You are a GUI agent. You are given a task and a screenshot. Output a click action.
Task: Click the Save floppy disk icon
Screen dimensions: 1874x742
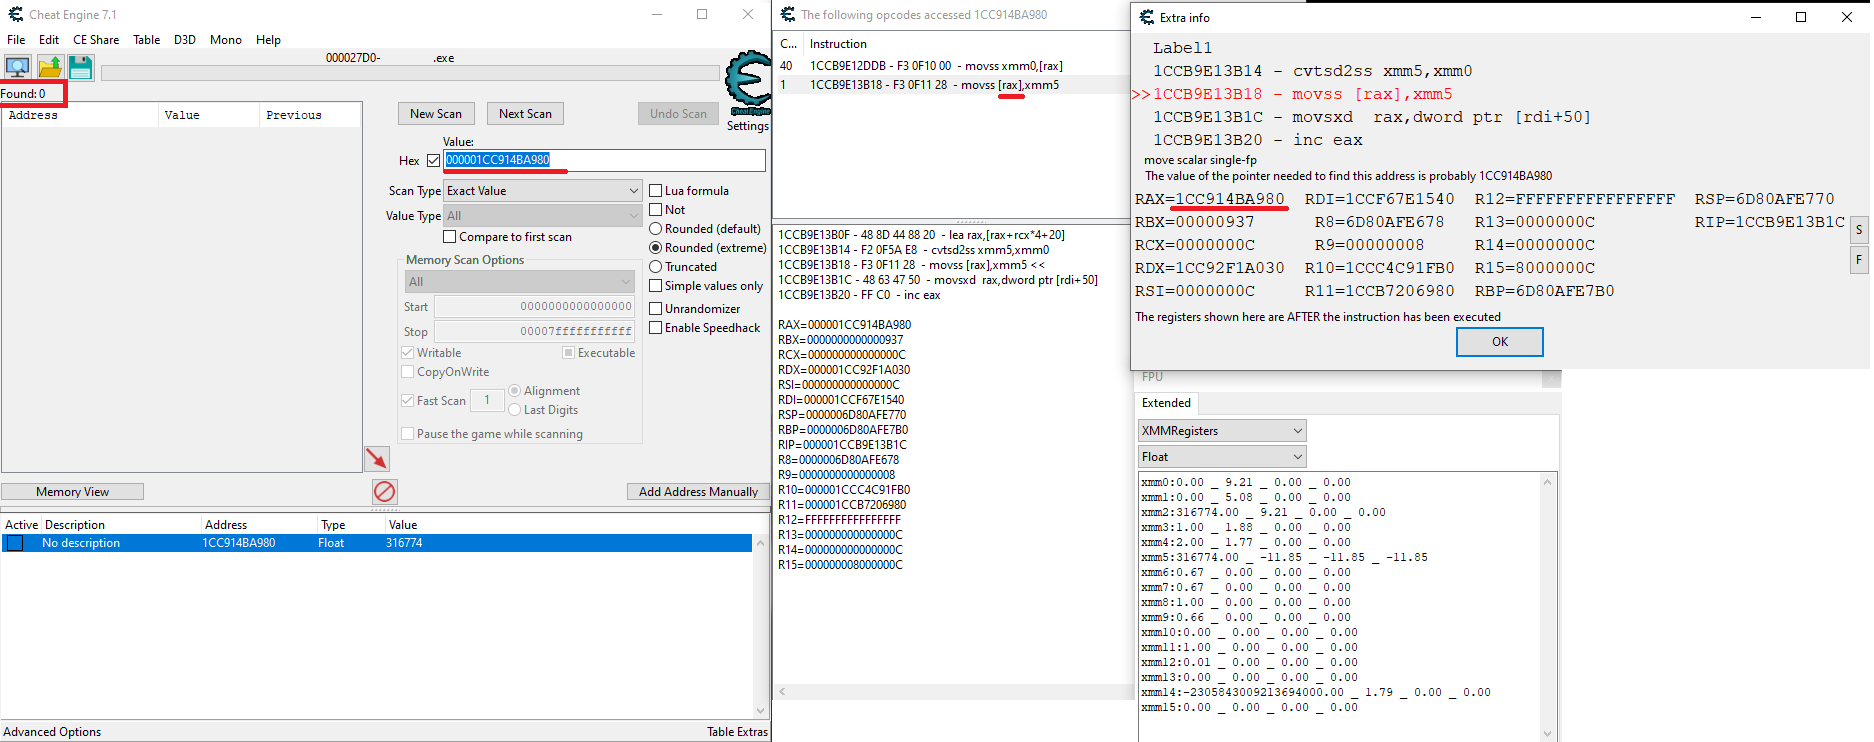point(81,67)
